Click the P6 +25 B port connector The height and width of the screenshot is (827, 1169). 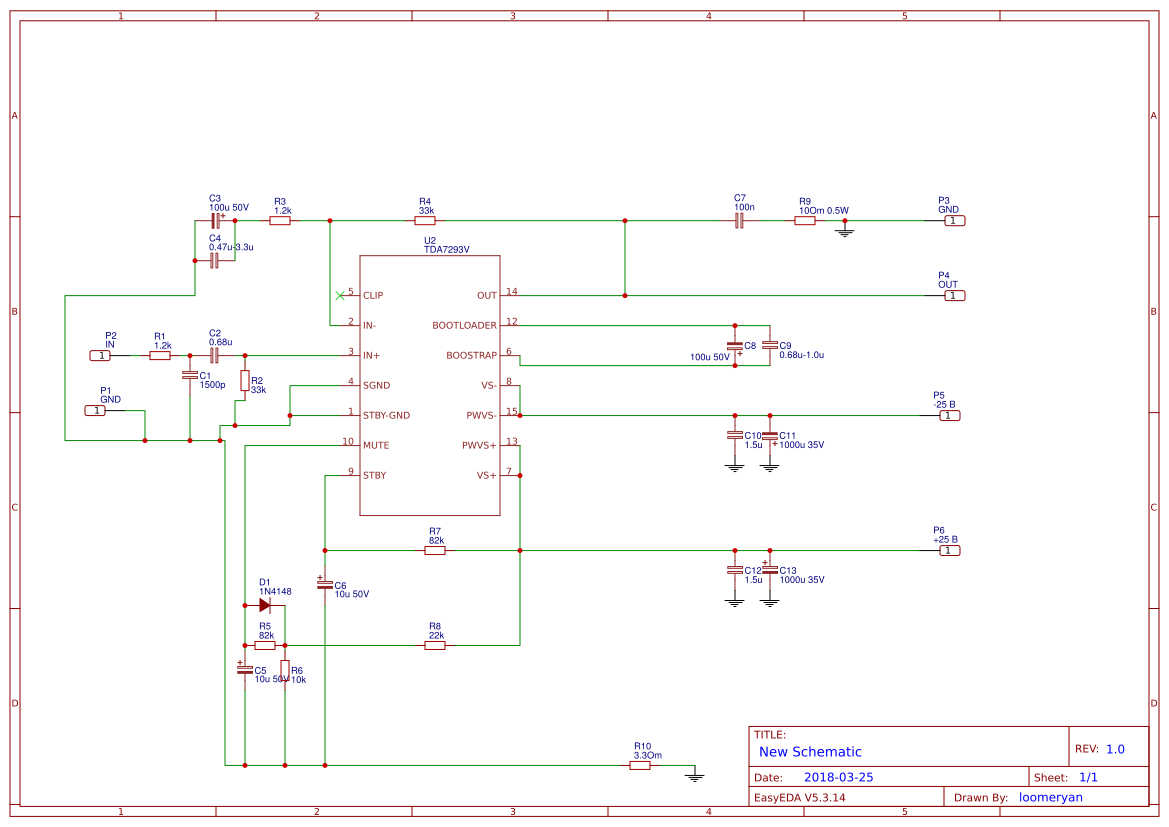949,550
